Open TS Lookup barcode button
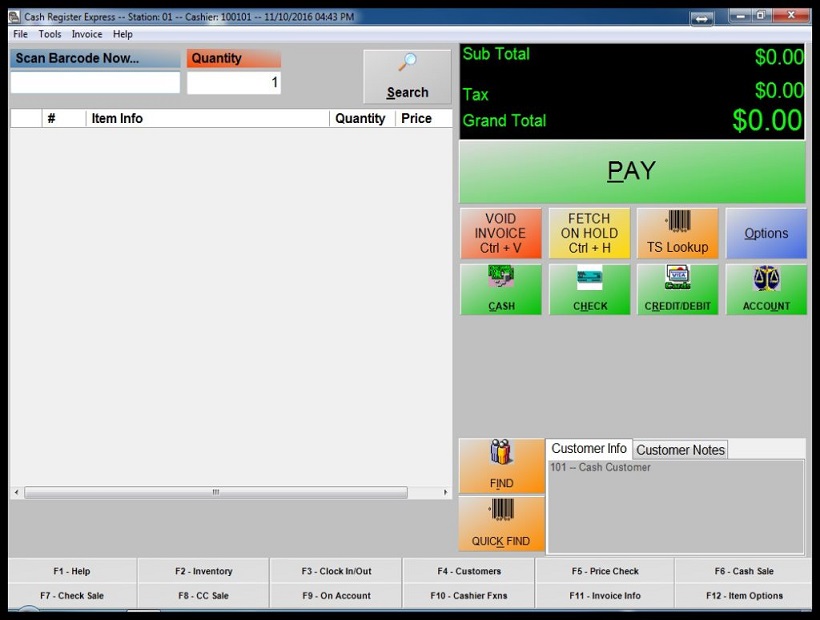Viewport: 820px width, 620px height. [x=677, y=233]
